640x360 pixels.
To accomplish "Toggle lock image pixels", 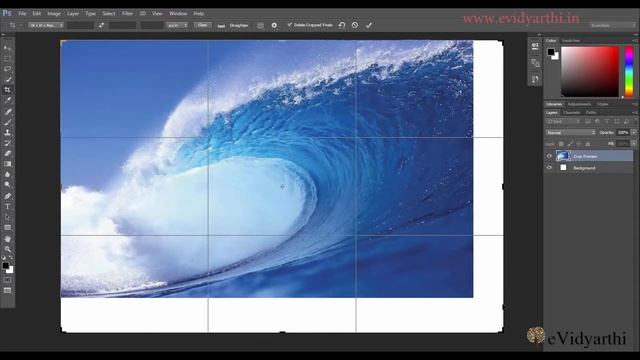I will [x=570, y=144].
